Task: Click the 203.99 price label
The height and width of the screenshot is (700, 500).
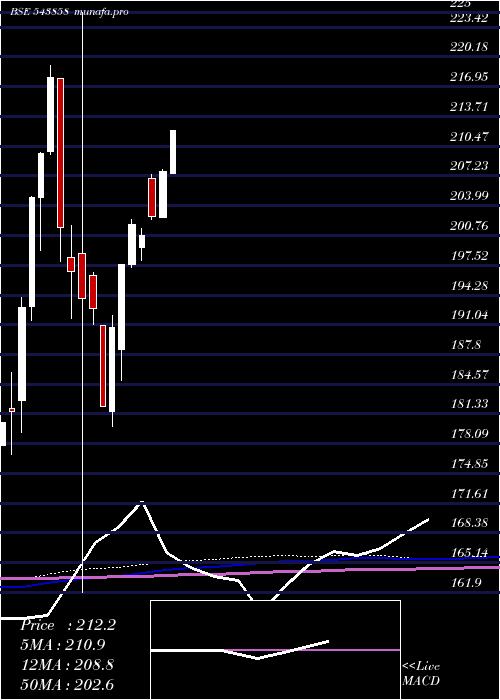Action: tap(469, 196)
